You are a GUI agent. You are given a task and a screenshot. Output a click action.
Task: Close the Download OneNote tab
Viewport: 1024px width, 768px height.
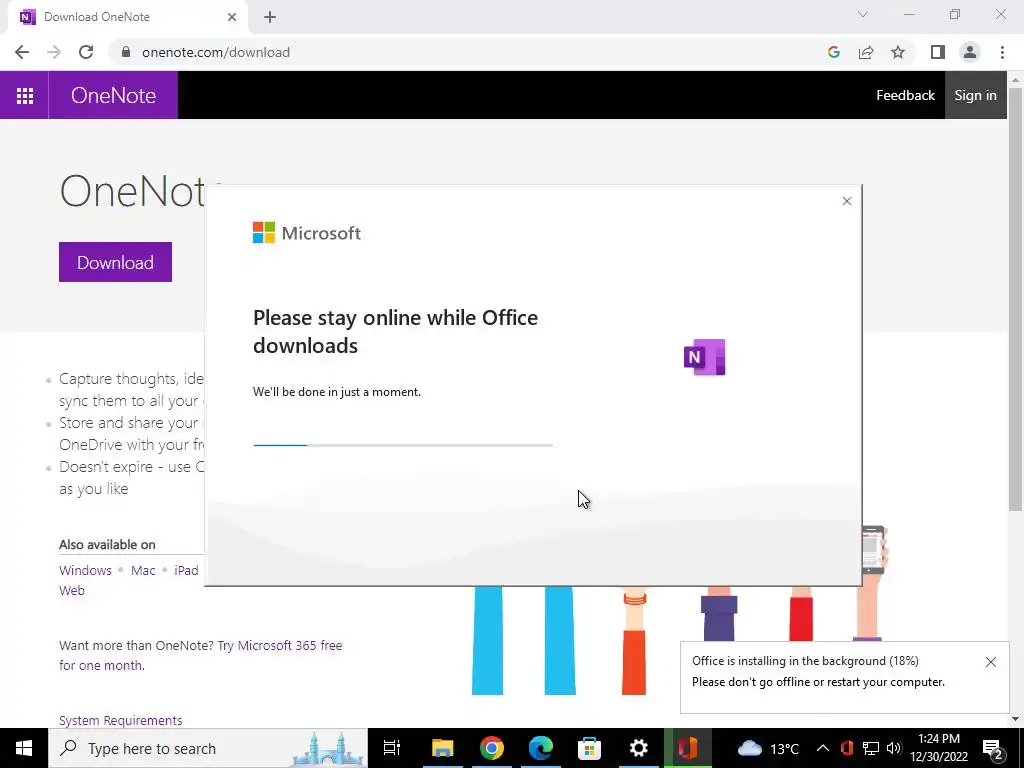(232, 17)
